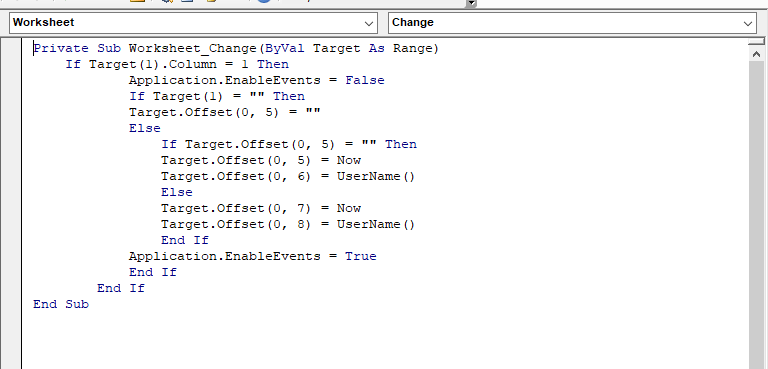
Task: Expand the toolbar options overflow arrow
Action: [x=471, y=3]
